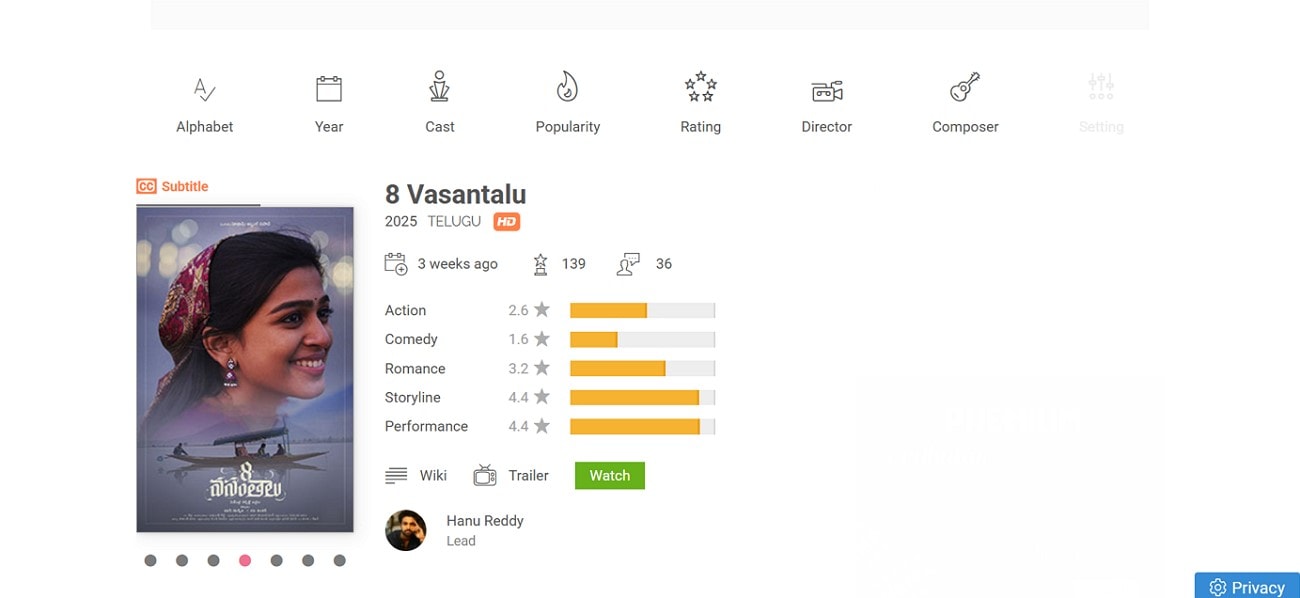
Task: Click the Trailer TV icon
Action: point(485,475)
